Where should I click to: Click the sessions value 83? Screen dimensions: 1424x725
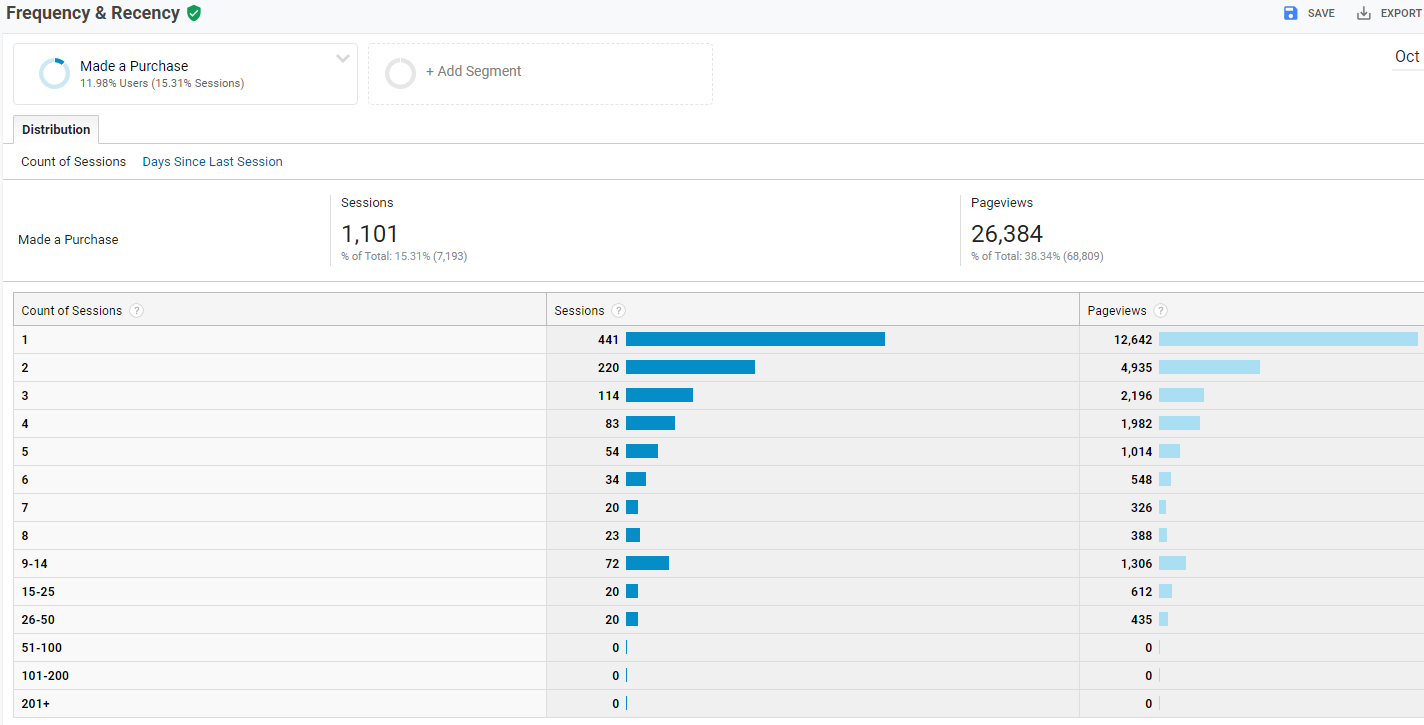[x=612, y=424]
